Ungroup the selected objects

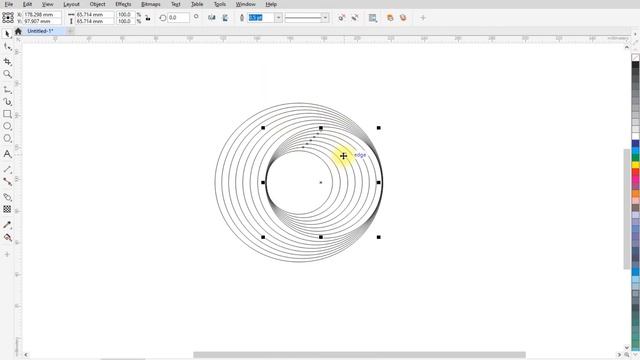pos(342,18)
